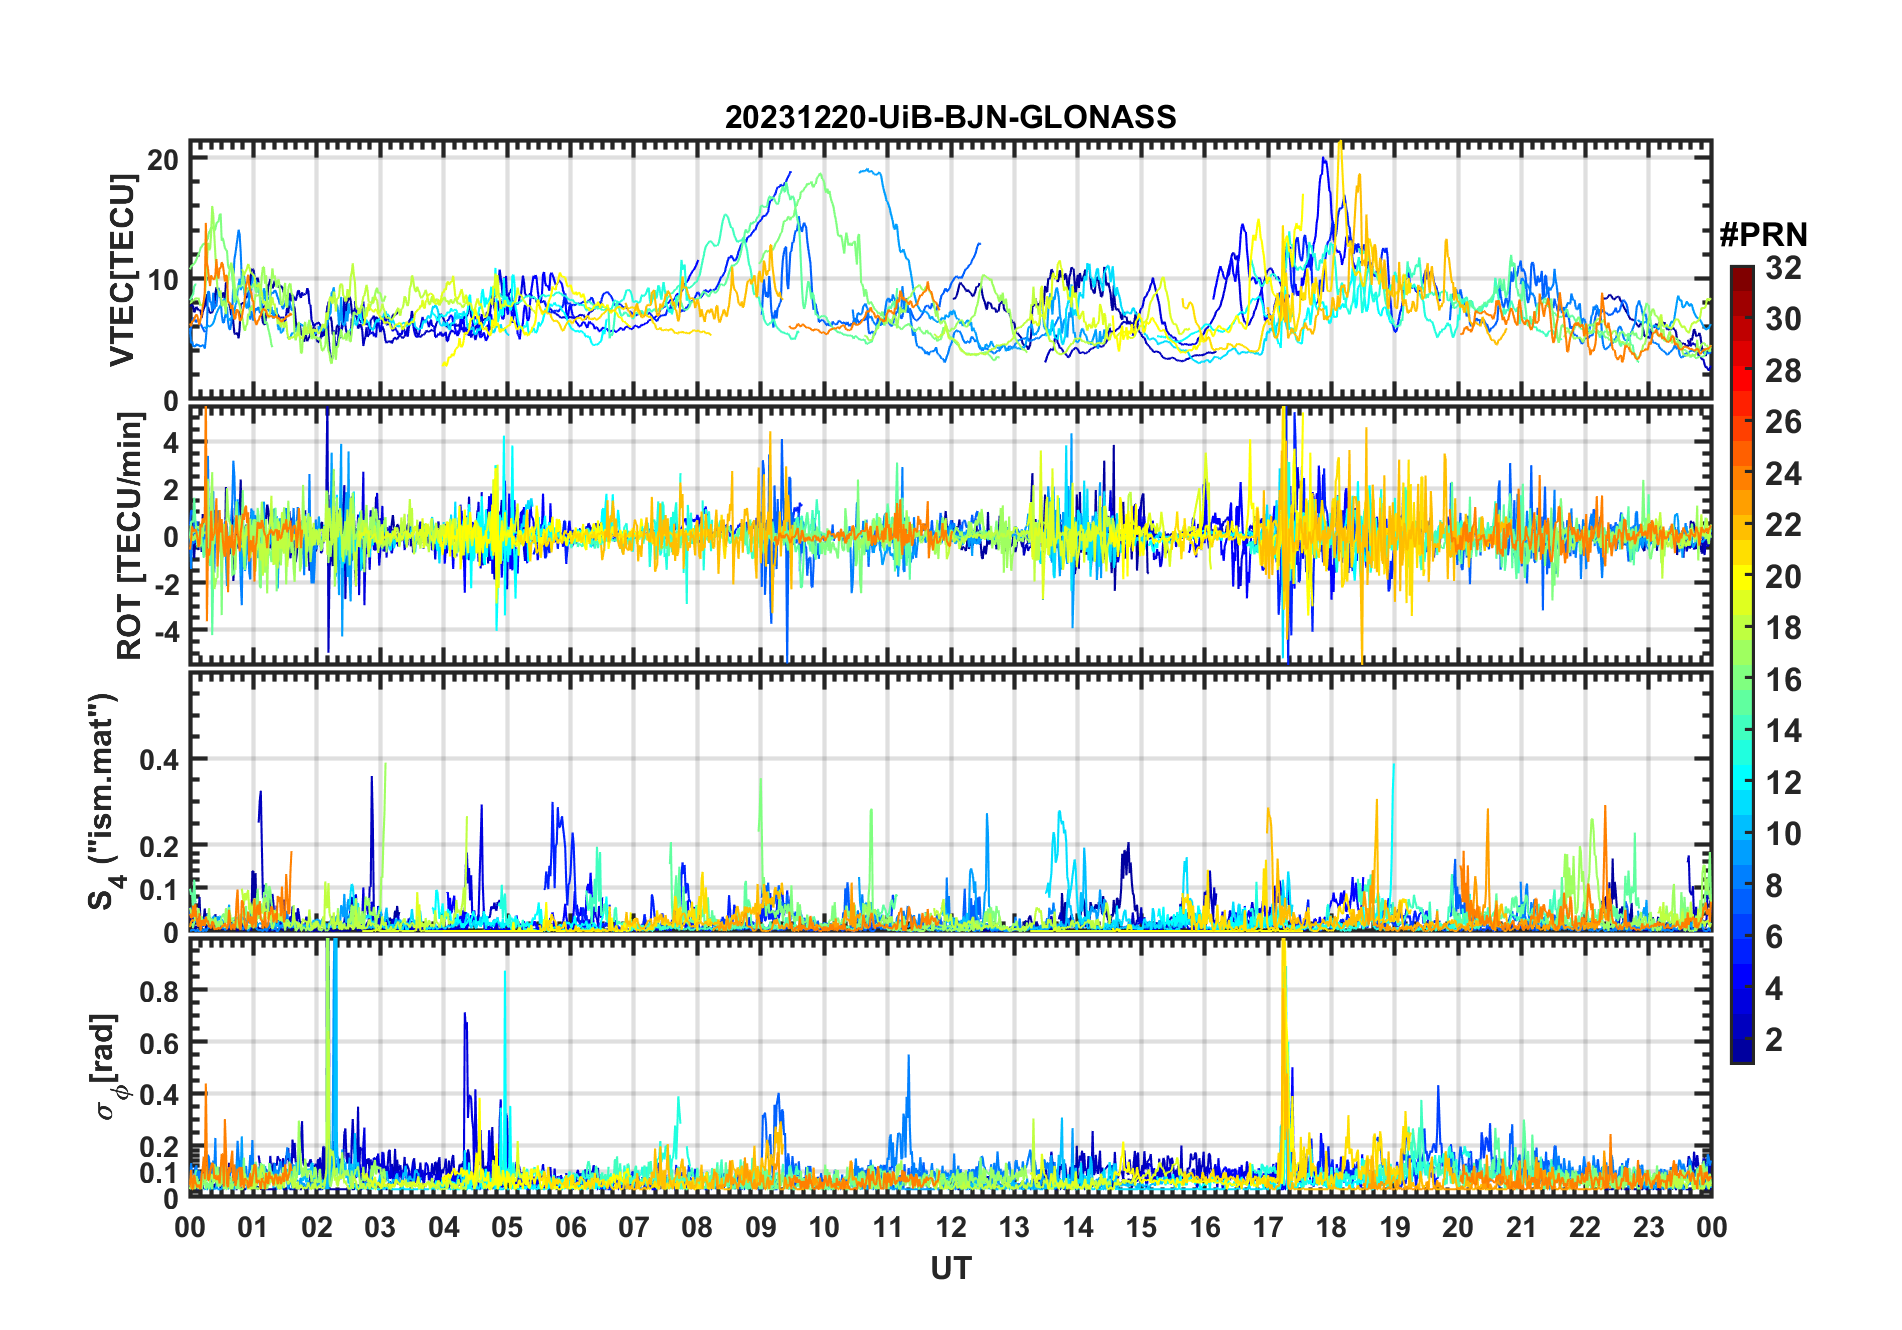Image resolution: width=1902 pixels, height=1330 pixels.
Task: Click the colorbar tick label 8
Action: click(1774, 886)
